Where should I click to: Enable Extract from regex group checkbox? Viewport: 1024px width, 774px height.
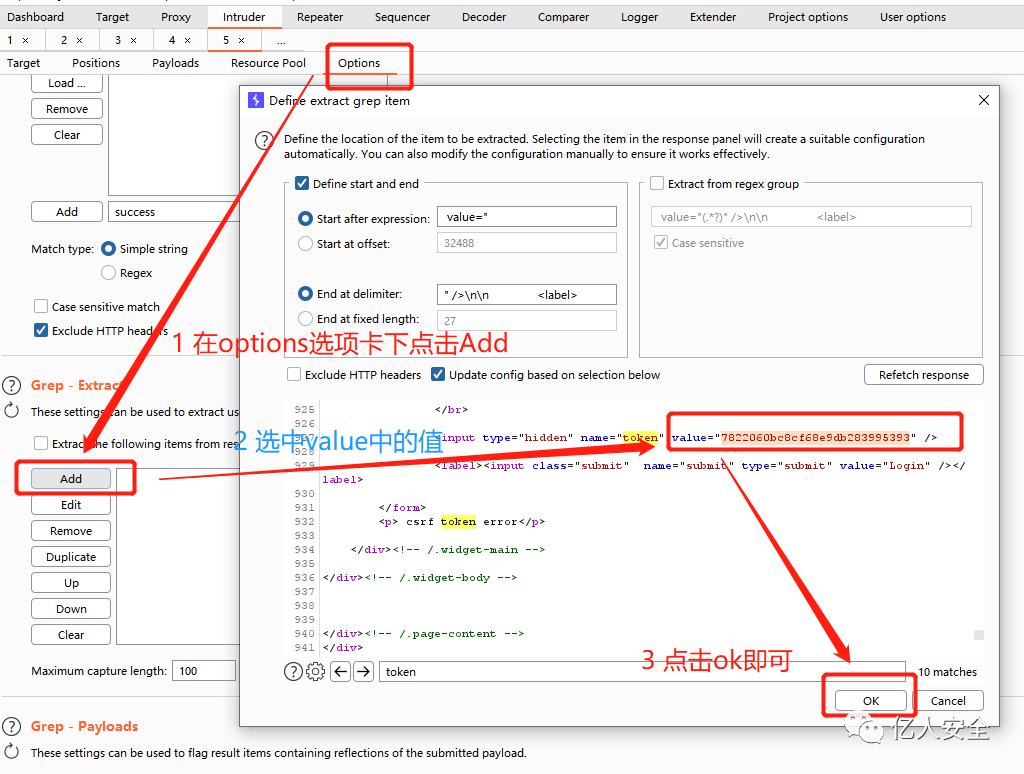(657, 184)
